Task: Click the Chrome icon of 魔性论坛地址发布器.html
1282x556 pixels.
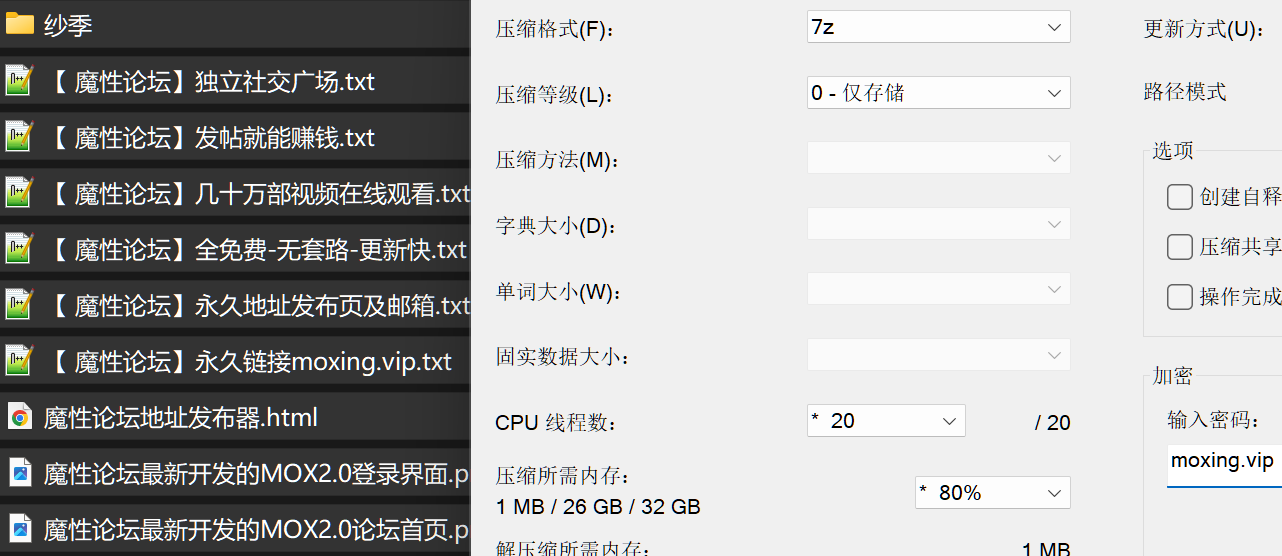Action: [19, 416]
